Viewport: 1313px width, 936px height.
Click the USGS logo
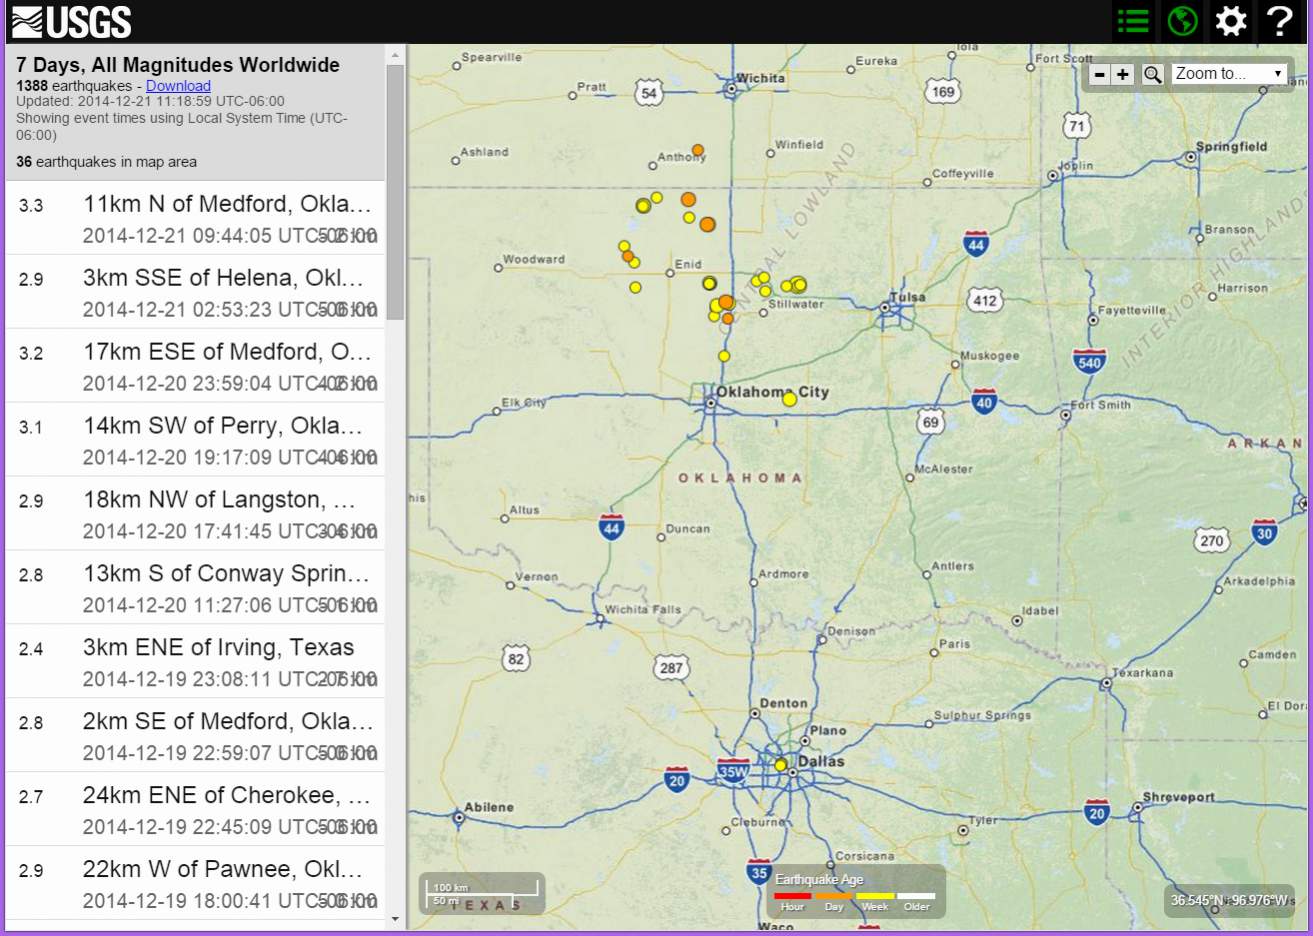pyautogui.click(x=72, y=21)
